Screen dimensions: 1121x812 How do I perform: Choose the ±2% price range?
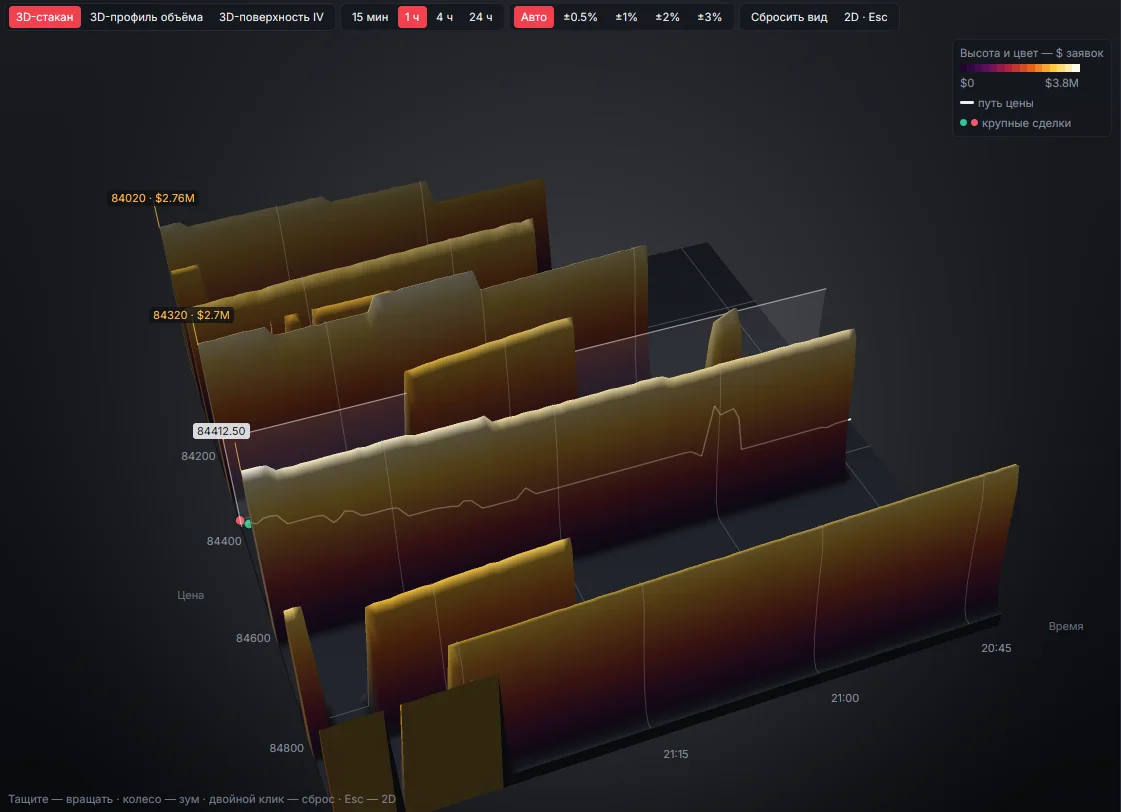tap(667, 17)
